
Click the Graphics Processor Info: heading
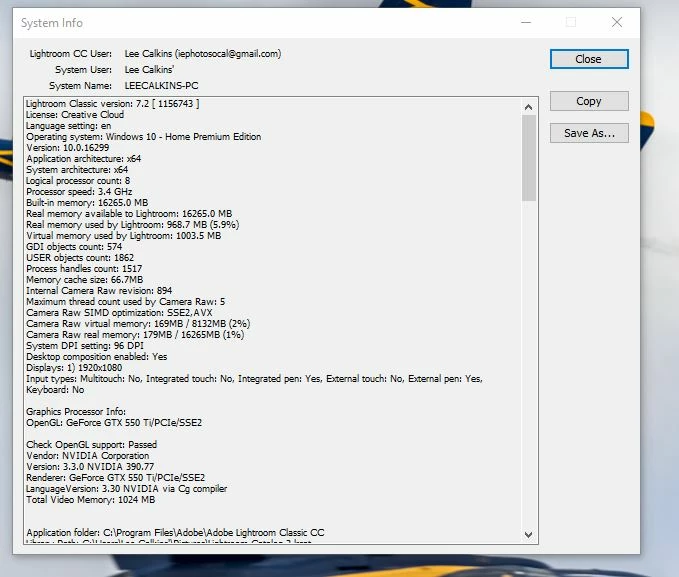pyautogui.click(x=76, y=412)
